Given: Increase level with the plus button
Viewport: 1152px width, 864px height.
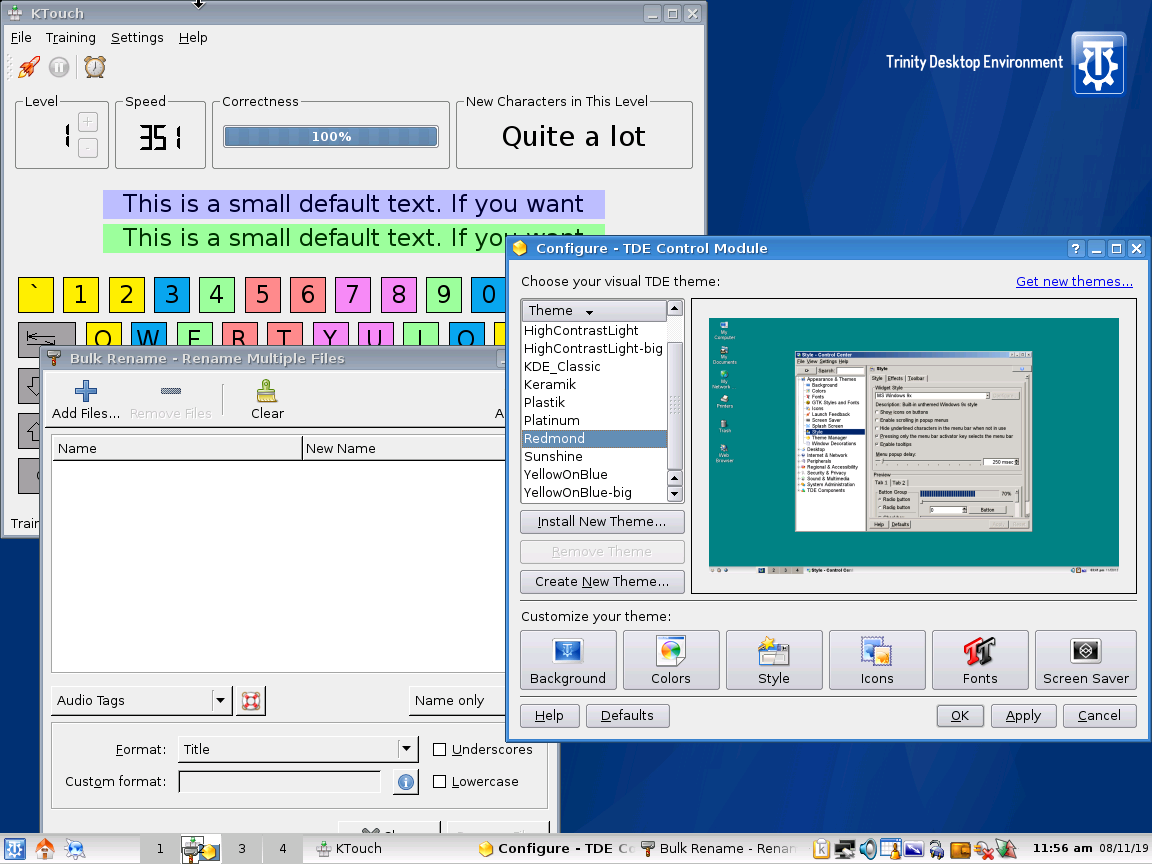Looking at the screenshot, I should (x=87, y=122).
